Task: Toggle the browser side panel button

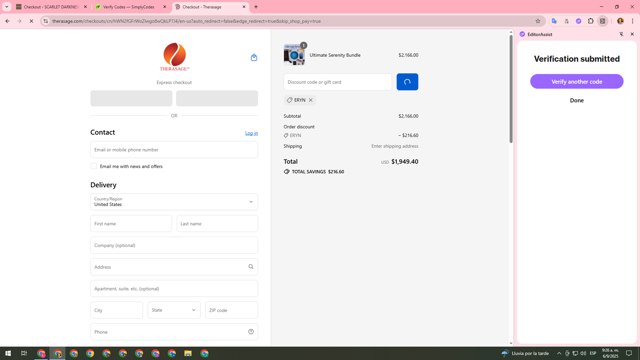Action: [x=602, y=21]
